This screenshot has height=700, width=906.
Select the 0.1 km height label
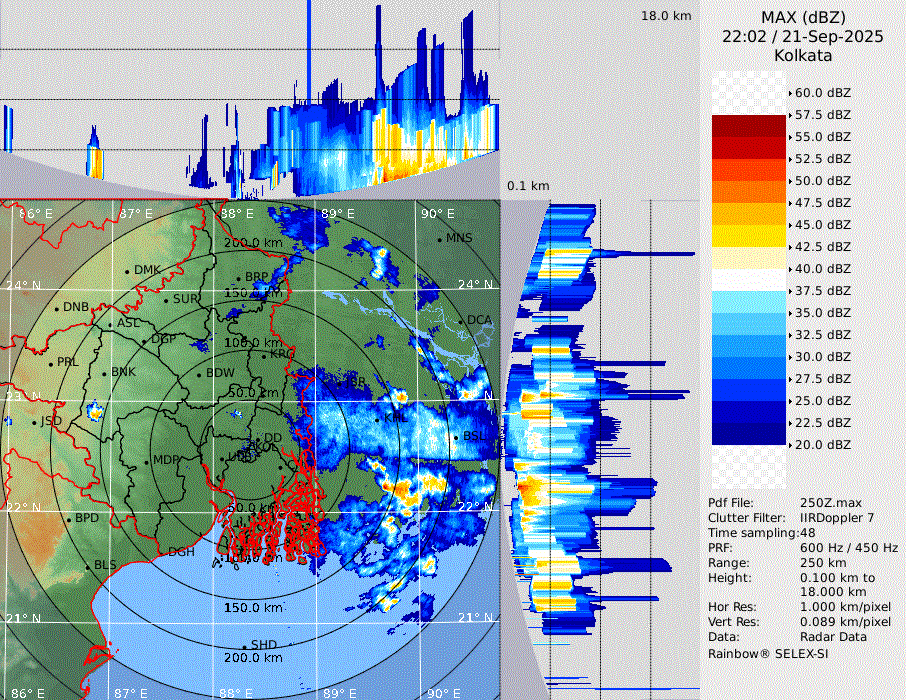(x=528, y=186)
